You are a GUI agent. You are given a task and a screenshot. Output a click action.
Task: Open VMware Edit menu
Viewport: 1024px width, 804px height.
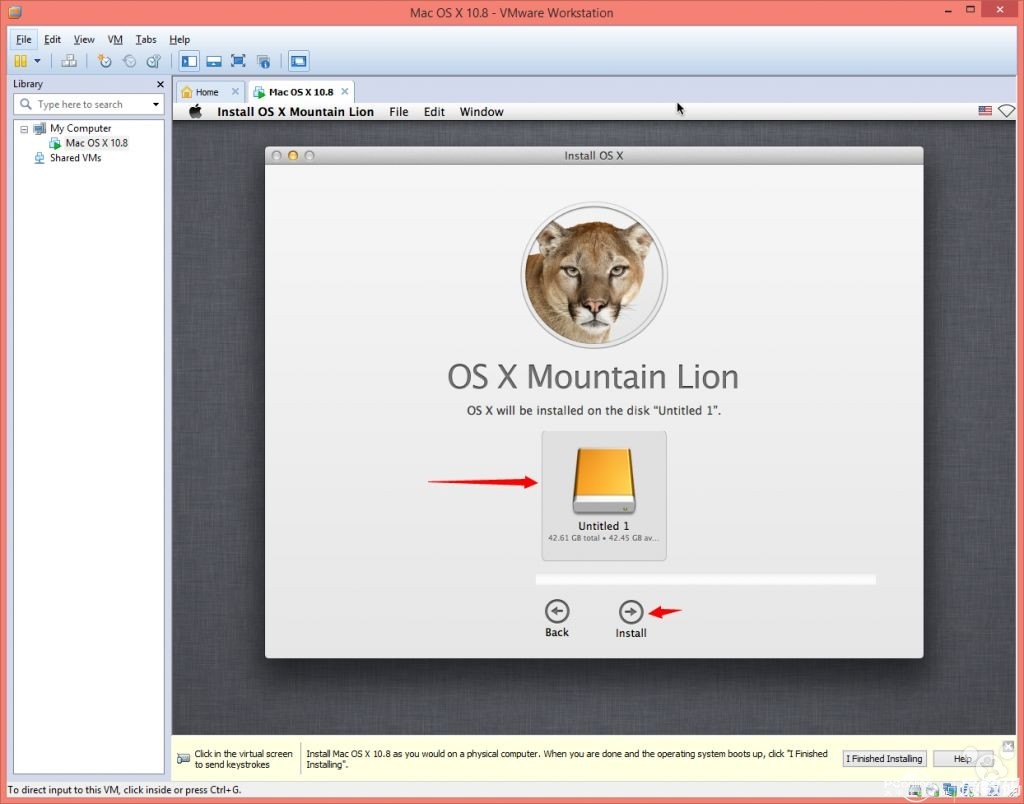pyautogui.click(x=52, y=39)
